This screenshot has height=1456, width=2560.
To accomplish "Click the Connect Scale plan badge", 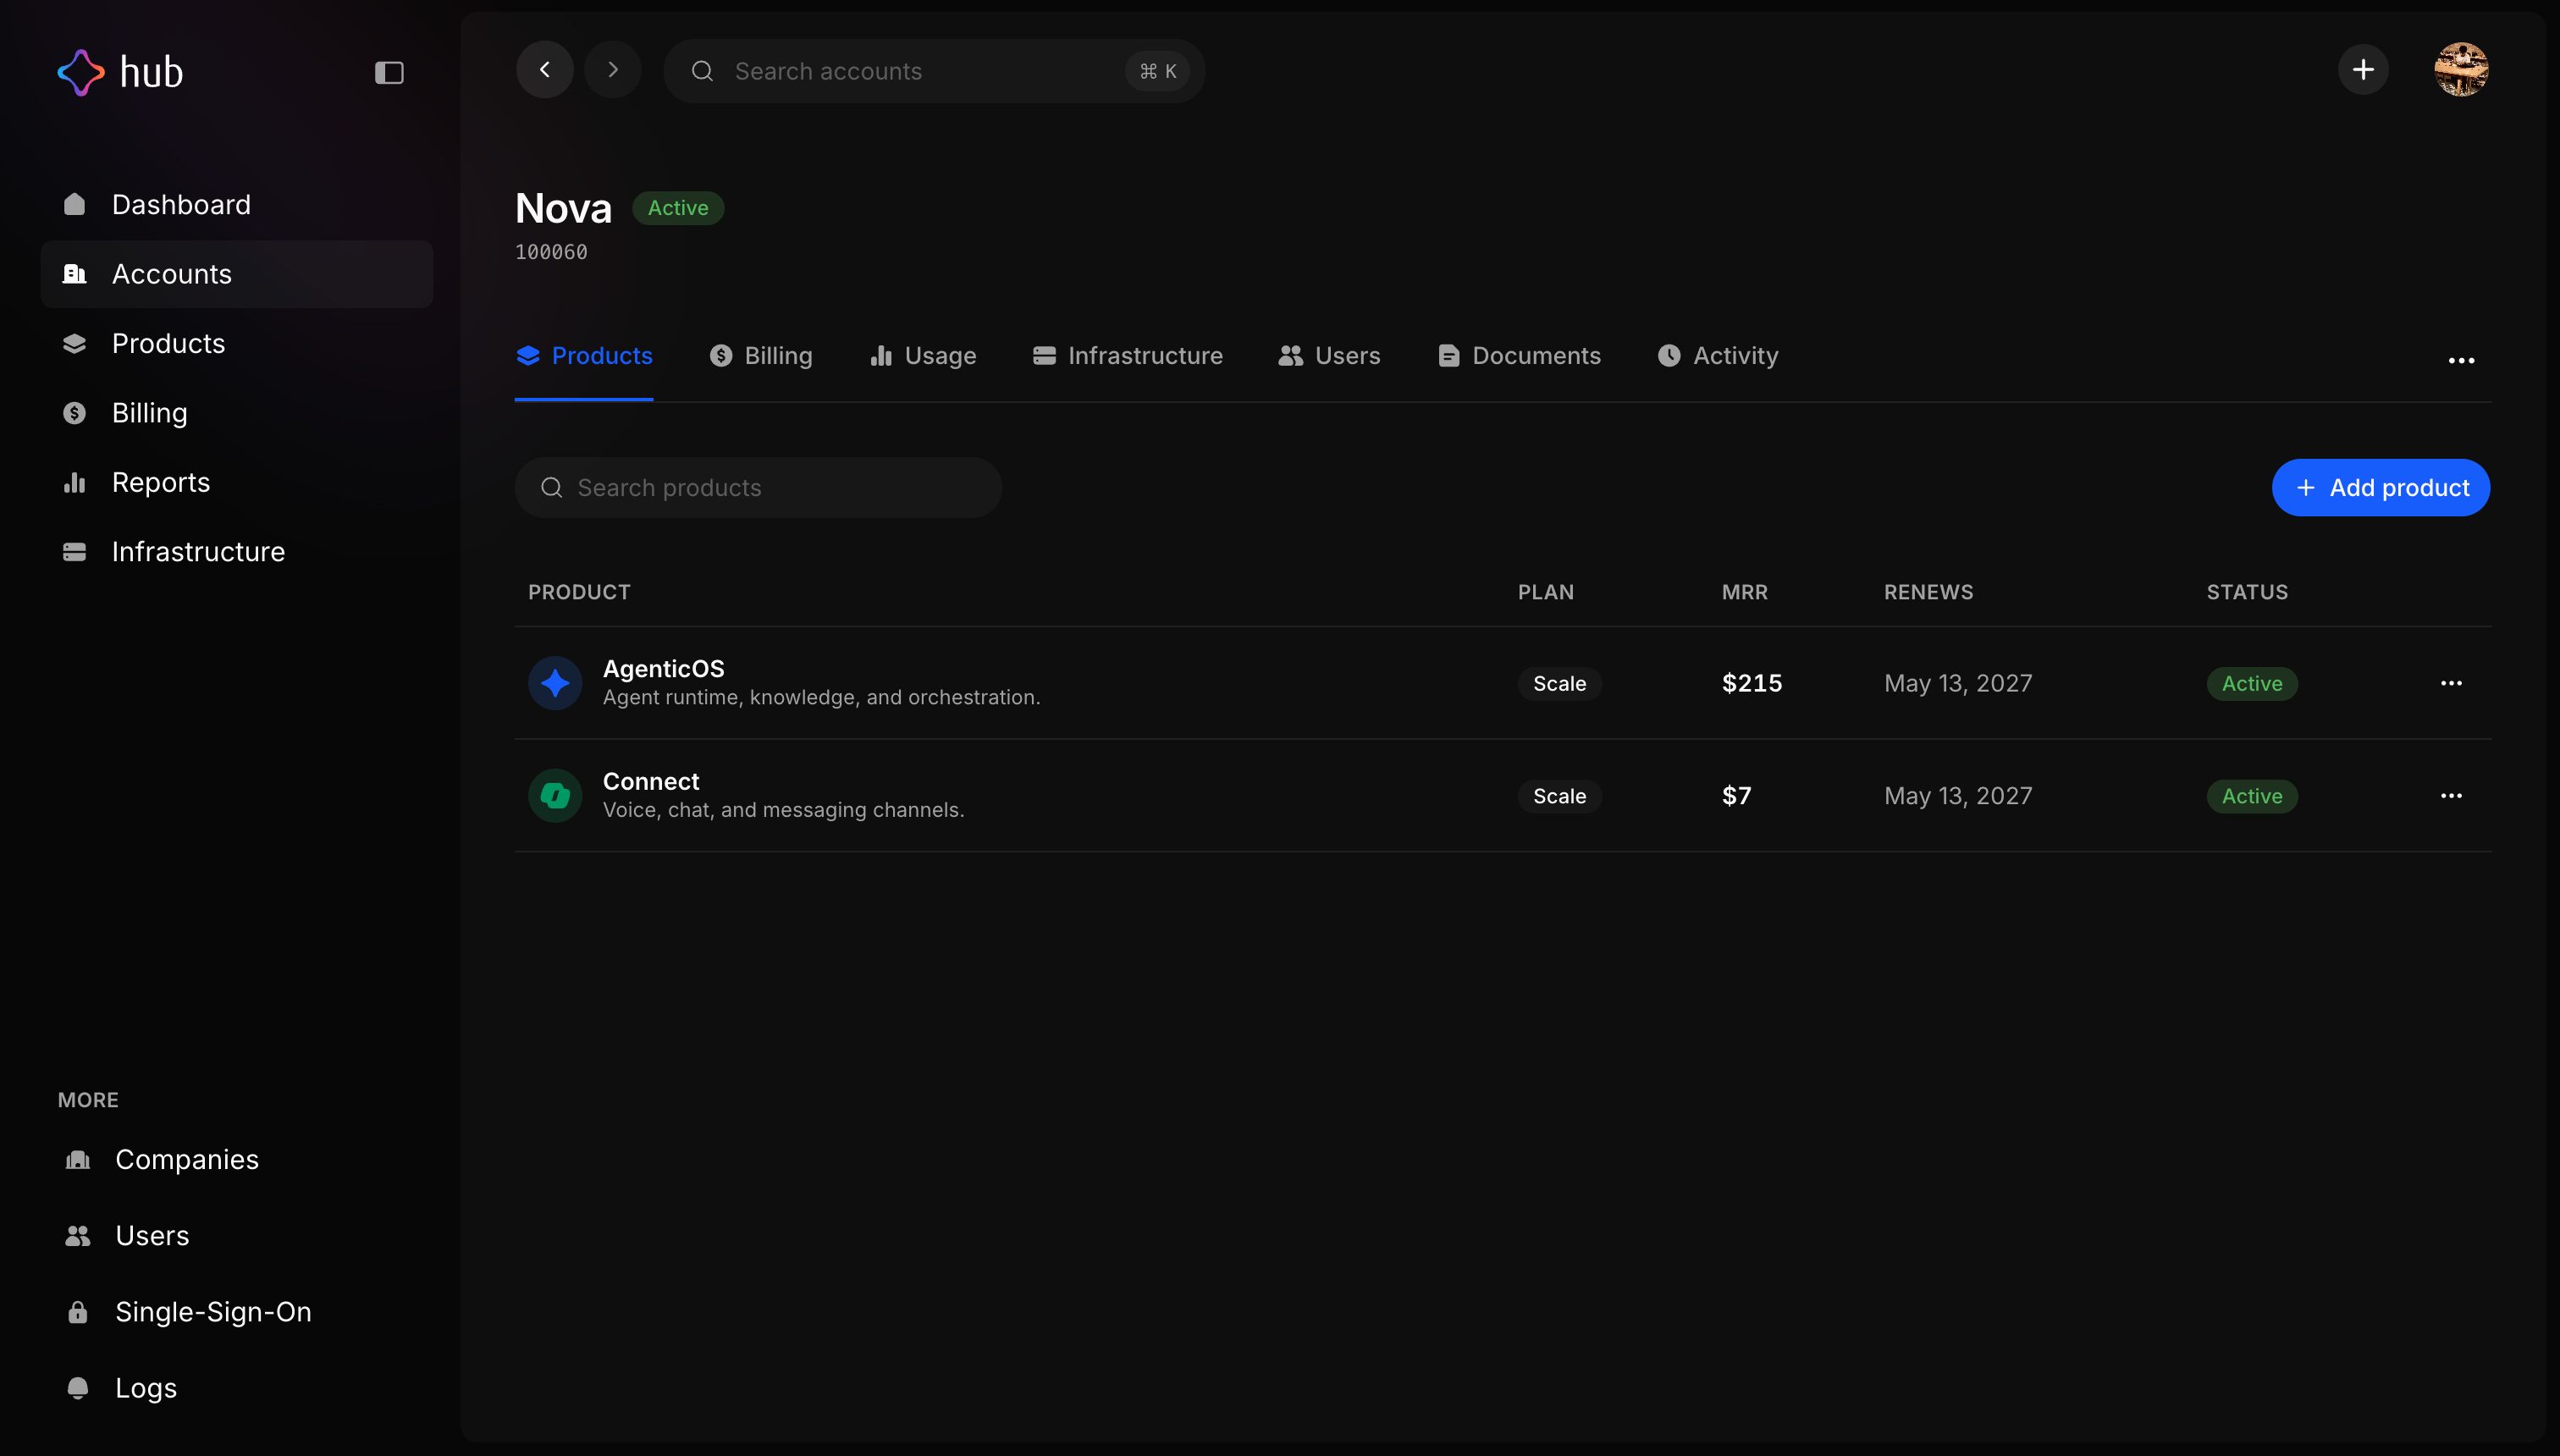I will 1559,796.
